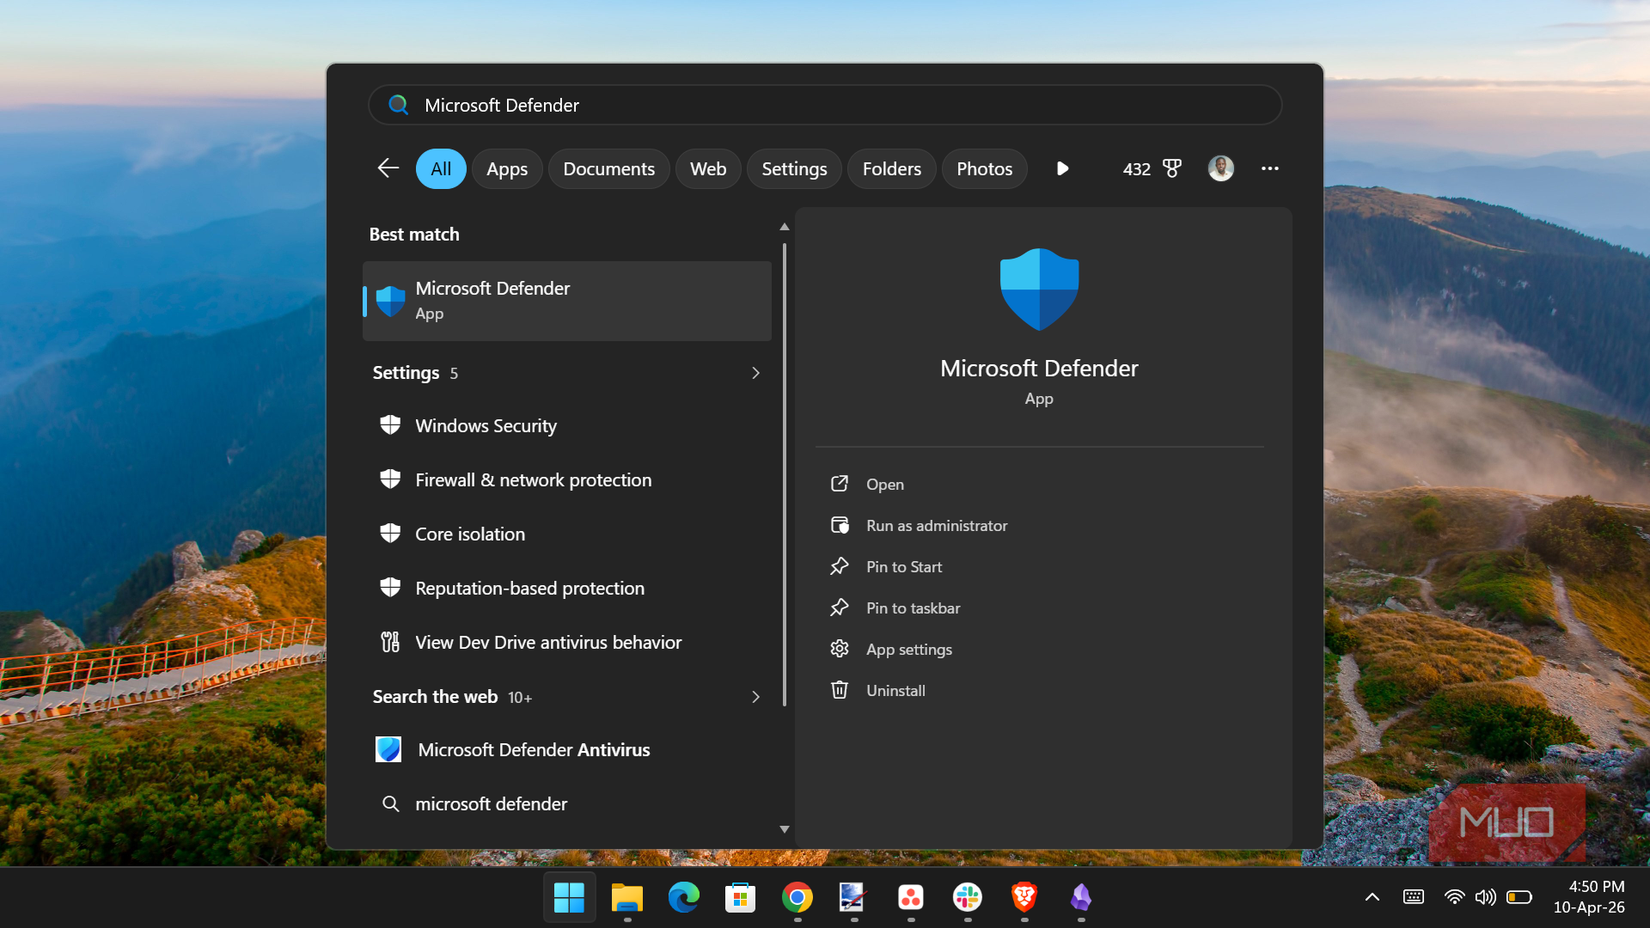Click the back arrow in the search panel

[x=388, y=168]
